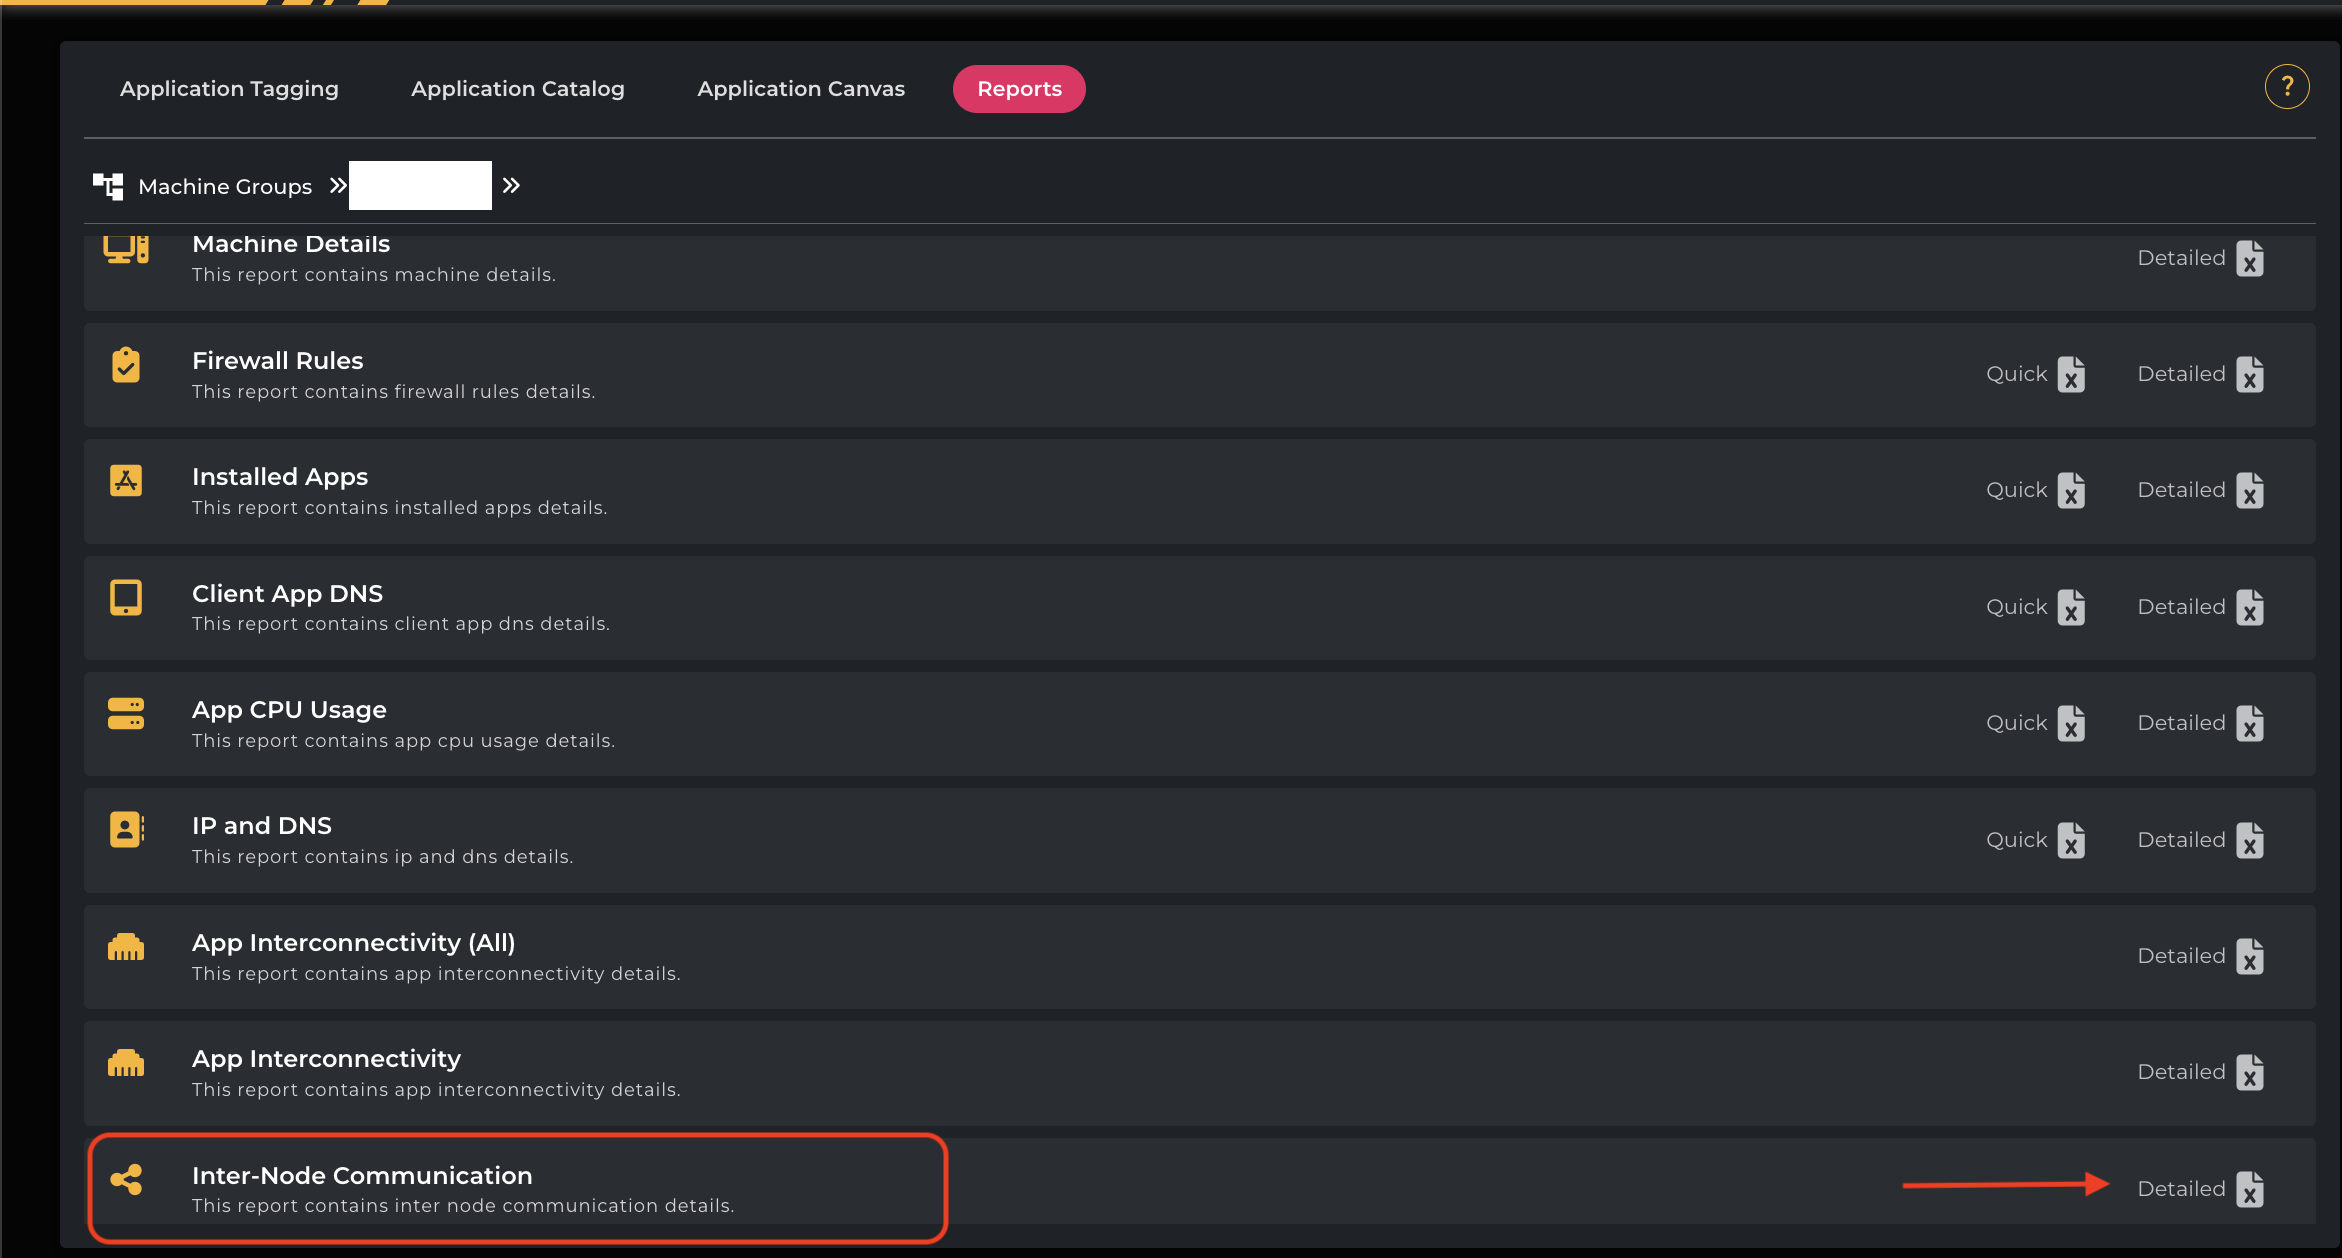Click the App Interconnectivity Detailed download
This screenshot has height=1258, width=2342.
pyautogui.click(x=2249, y=1073)
